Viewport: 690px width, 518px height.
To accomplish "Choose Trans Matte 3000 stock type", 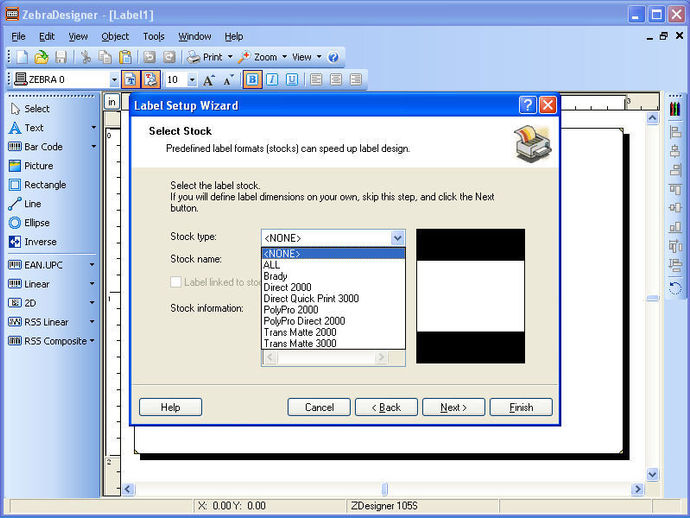I will click(333, 344).
